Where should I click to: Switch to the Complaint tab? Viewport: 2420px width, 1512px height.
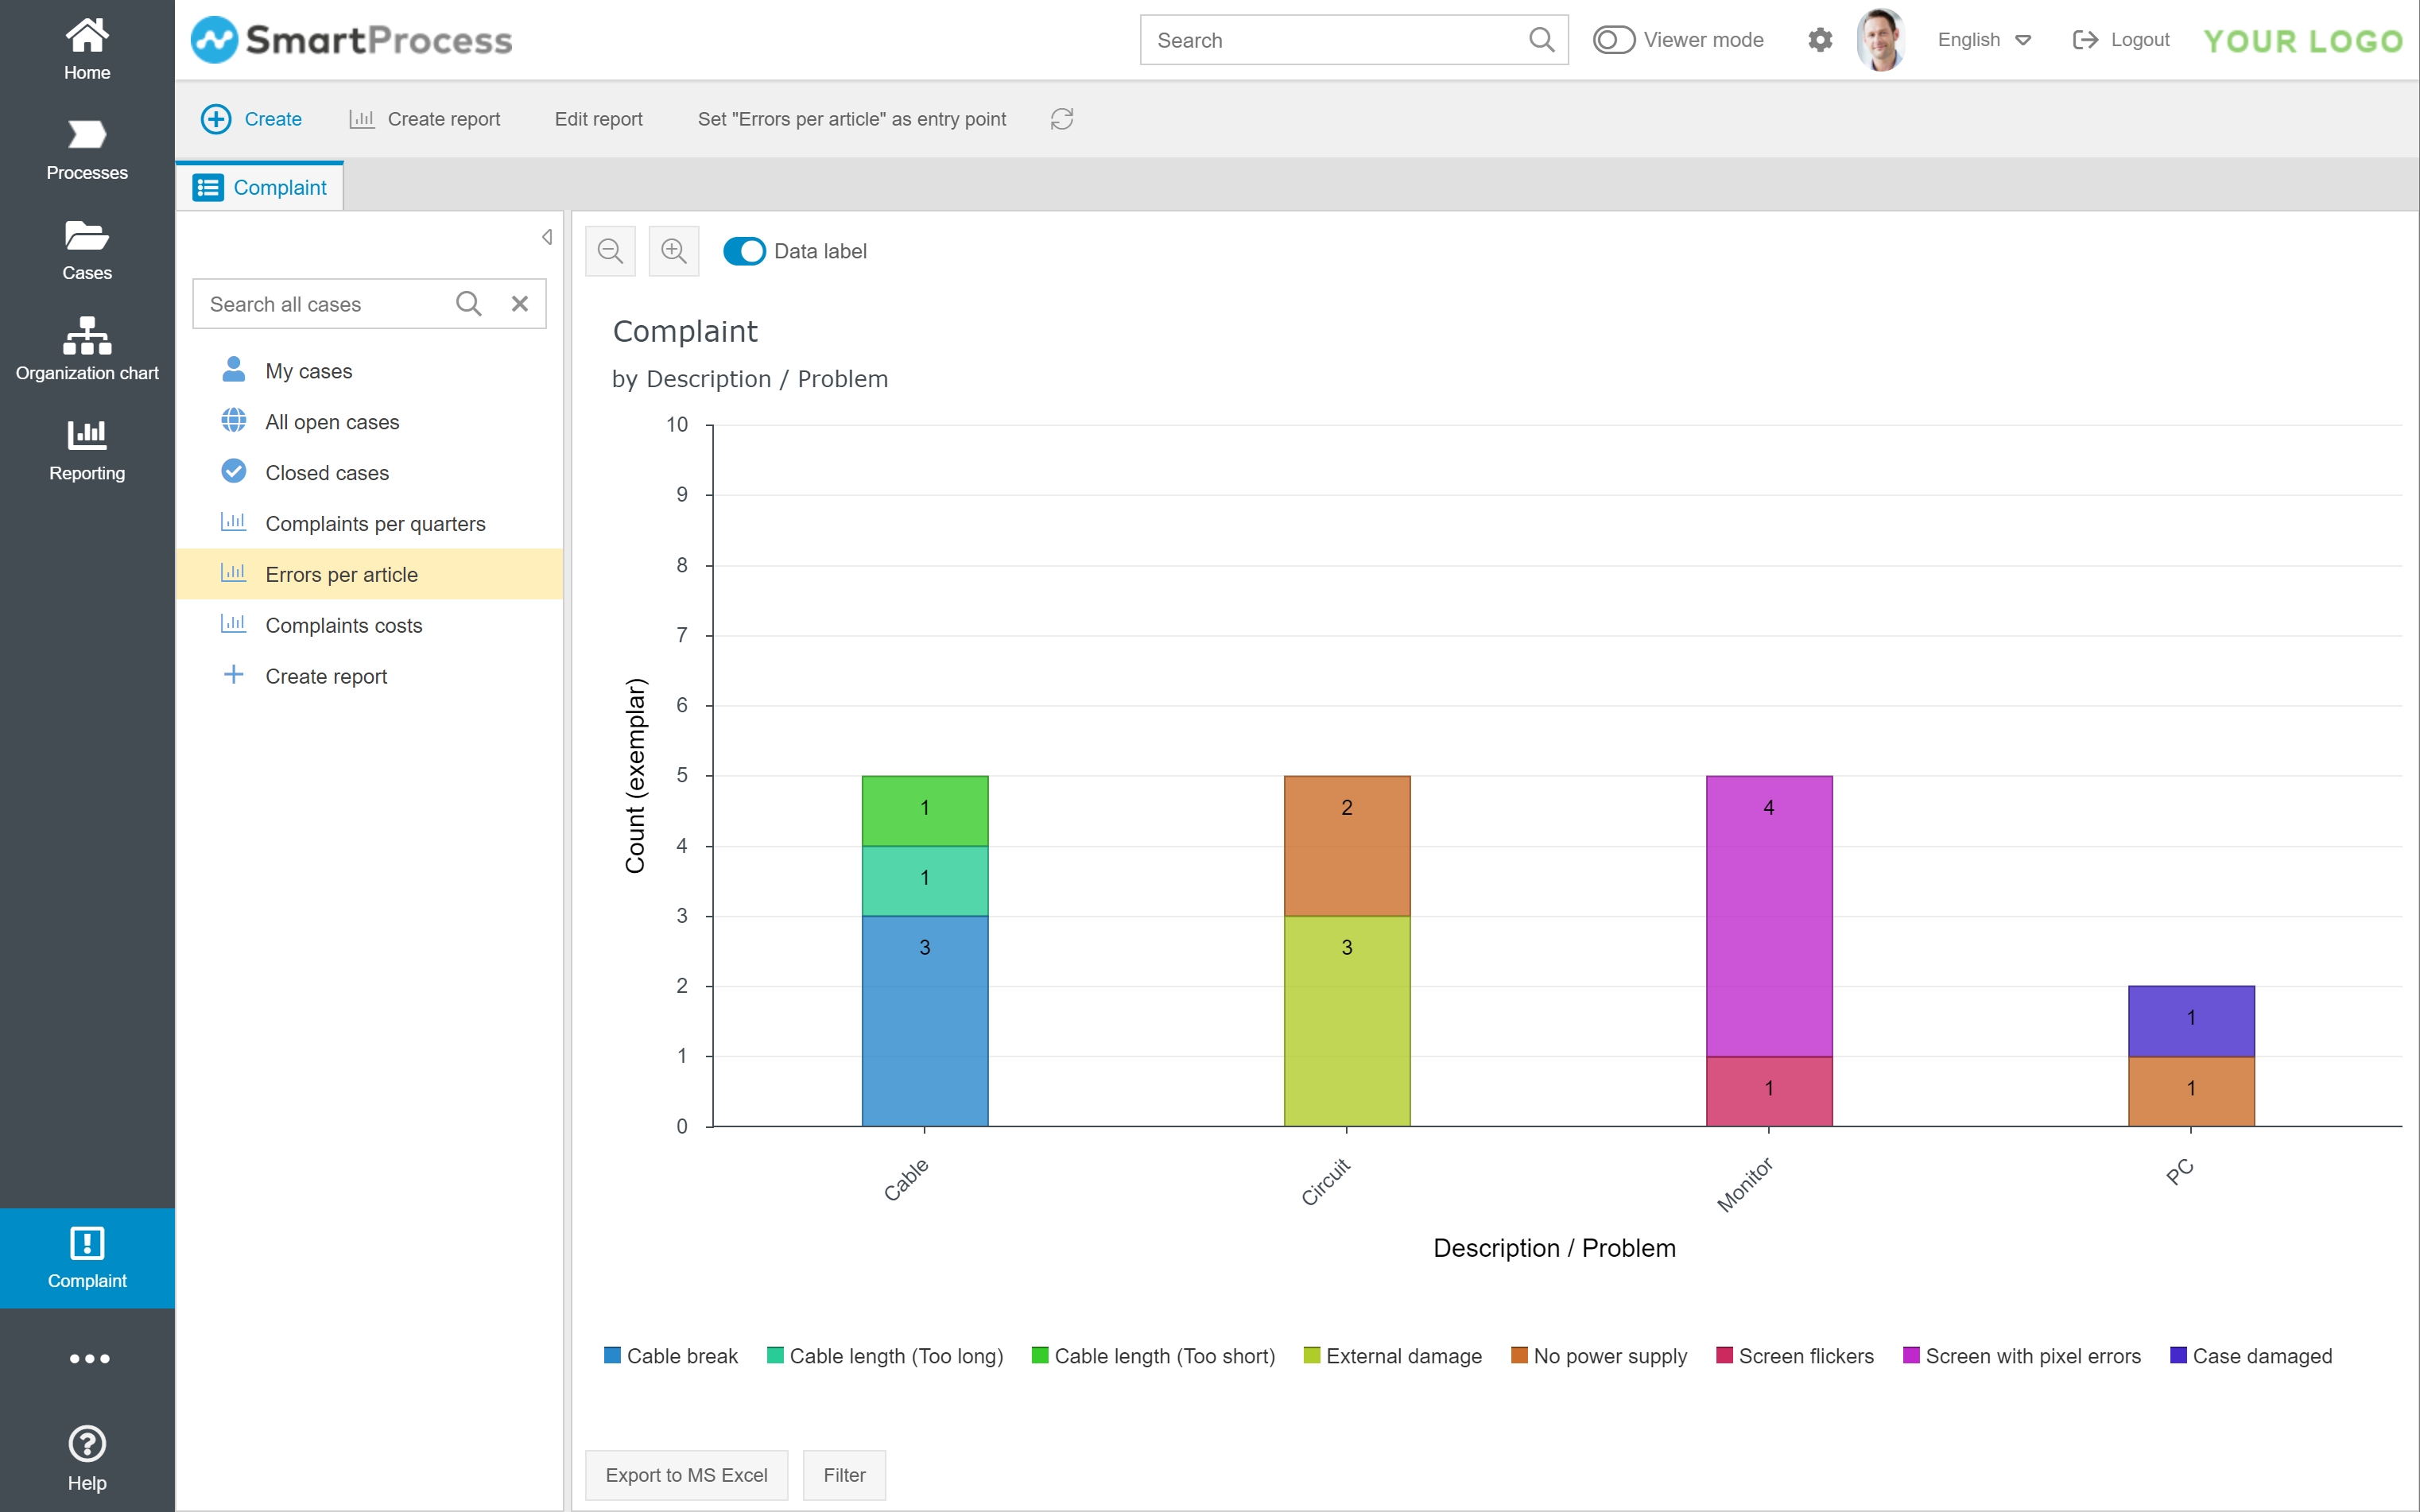[x=261, y=187]
